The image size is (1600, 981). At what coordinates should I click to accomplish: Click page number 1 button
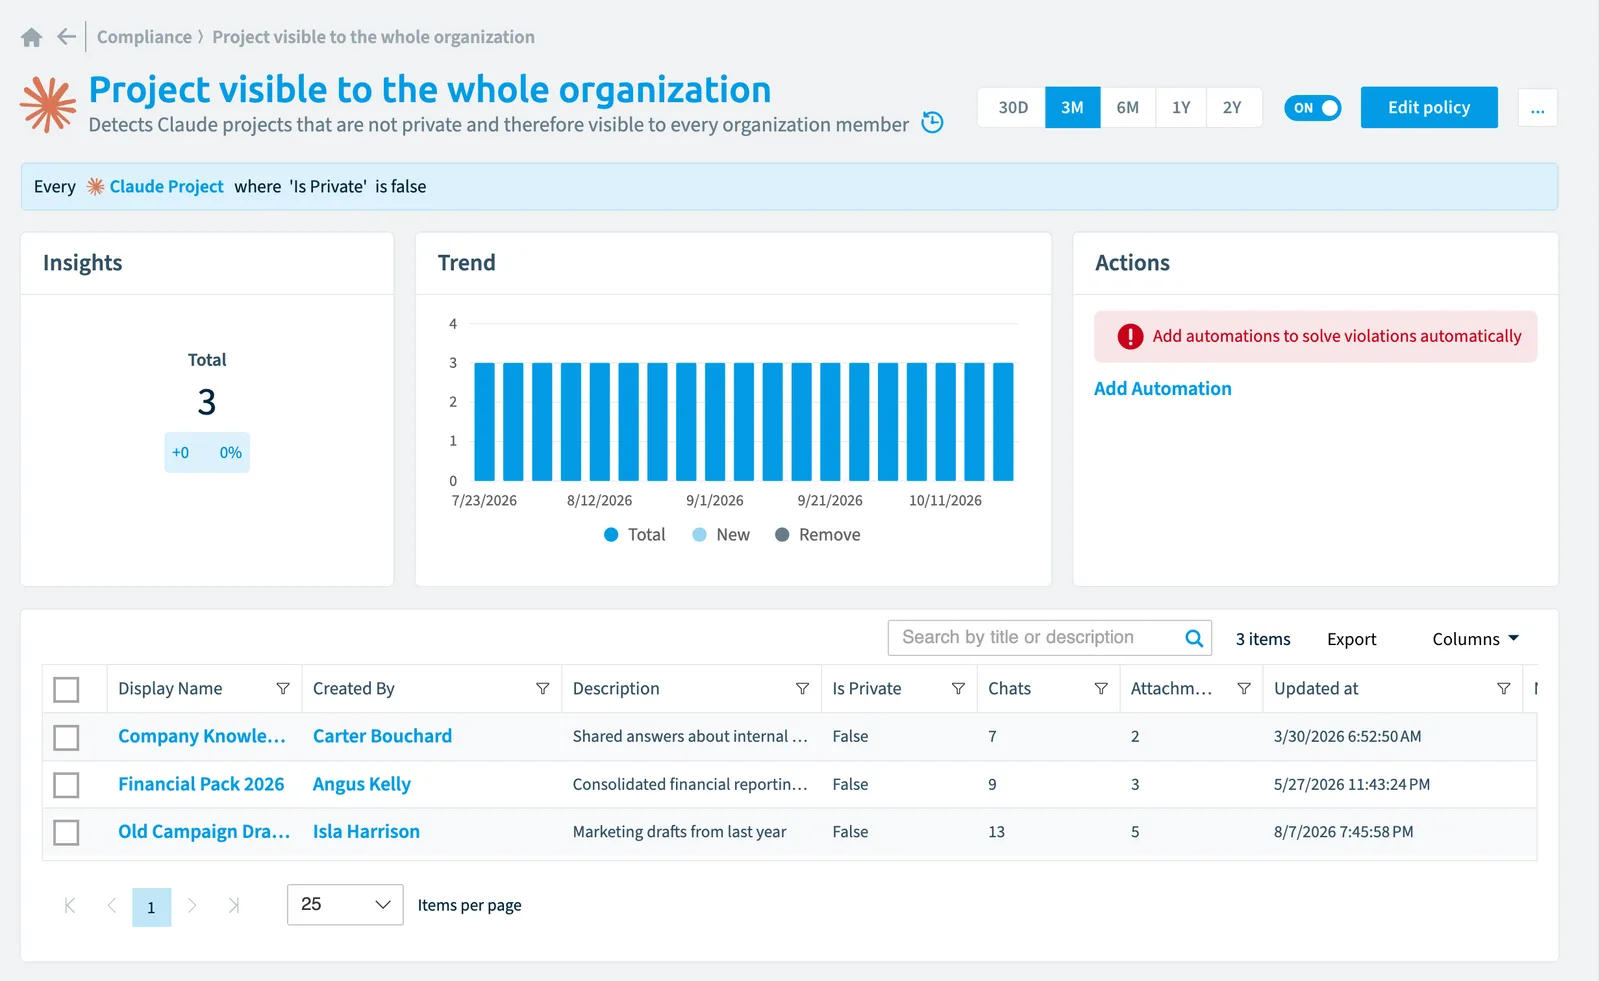click(x=151, y=907)
